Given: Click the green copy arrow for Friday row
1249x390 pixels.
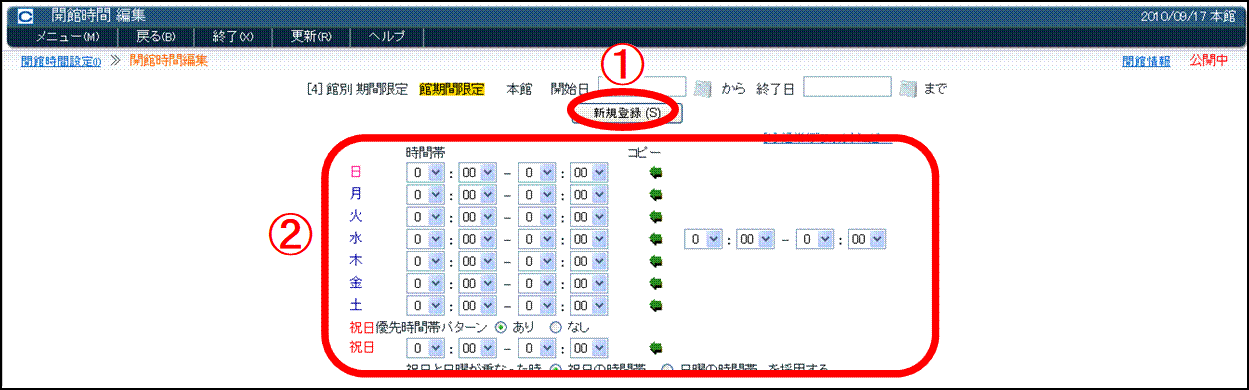Looking at the screenshot, I should 656,283.
